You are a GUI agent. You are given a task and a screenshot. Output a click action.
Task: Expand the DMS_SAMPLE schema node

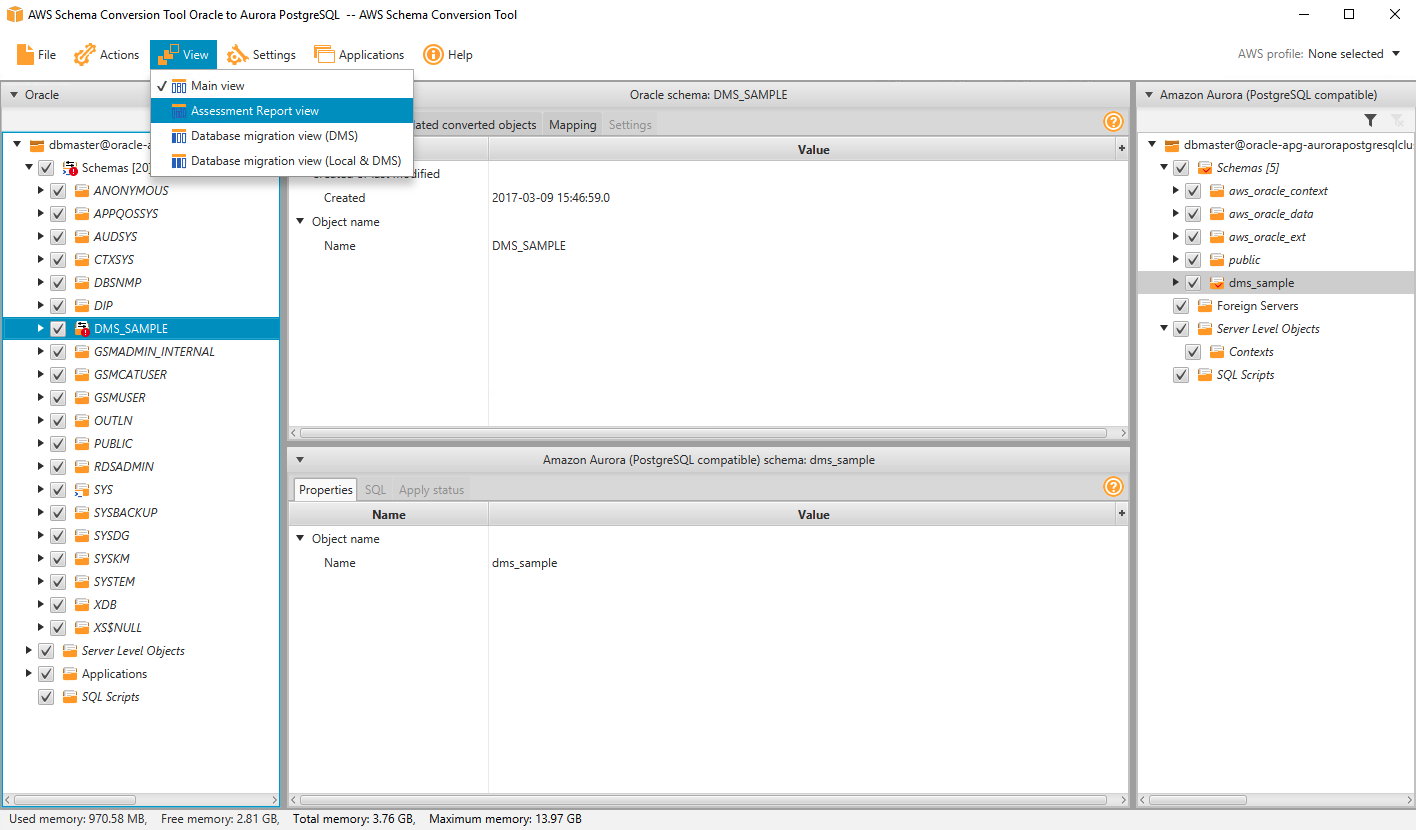tap(41, 328)
